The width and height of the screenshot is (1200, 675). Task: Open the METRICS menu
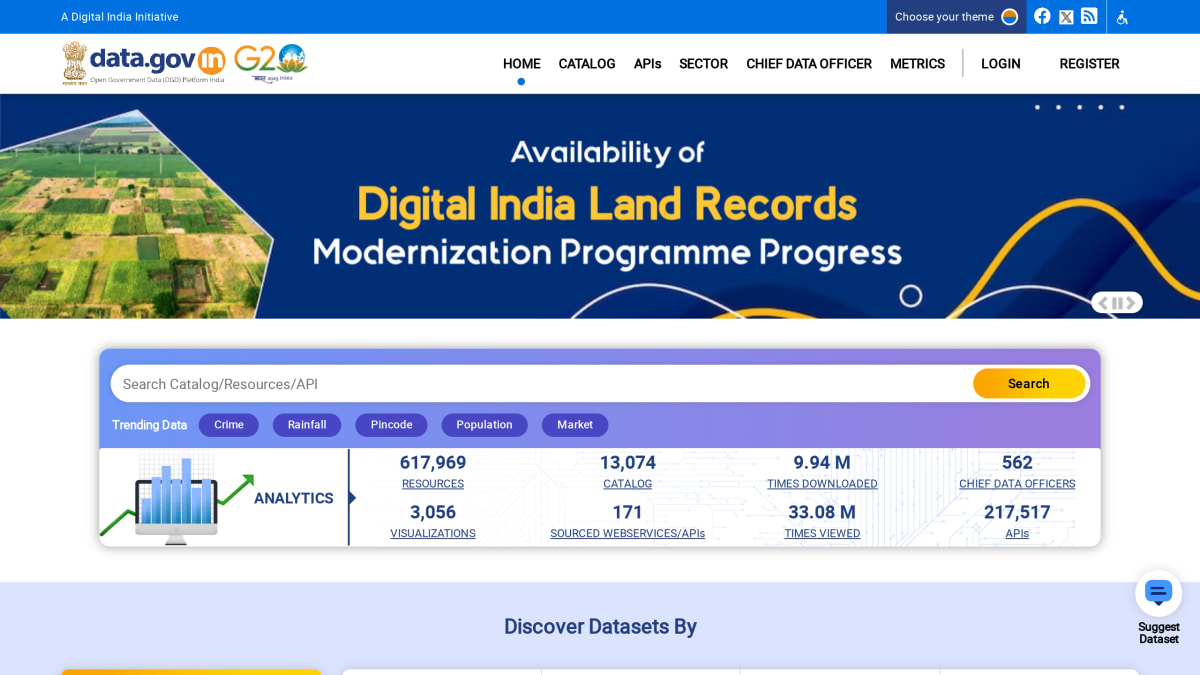[x=917, y=64]
